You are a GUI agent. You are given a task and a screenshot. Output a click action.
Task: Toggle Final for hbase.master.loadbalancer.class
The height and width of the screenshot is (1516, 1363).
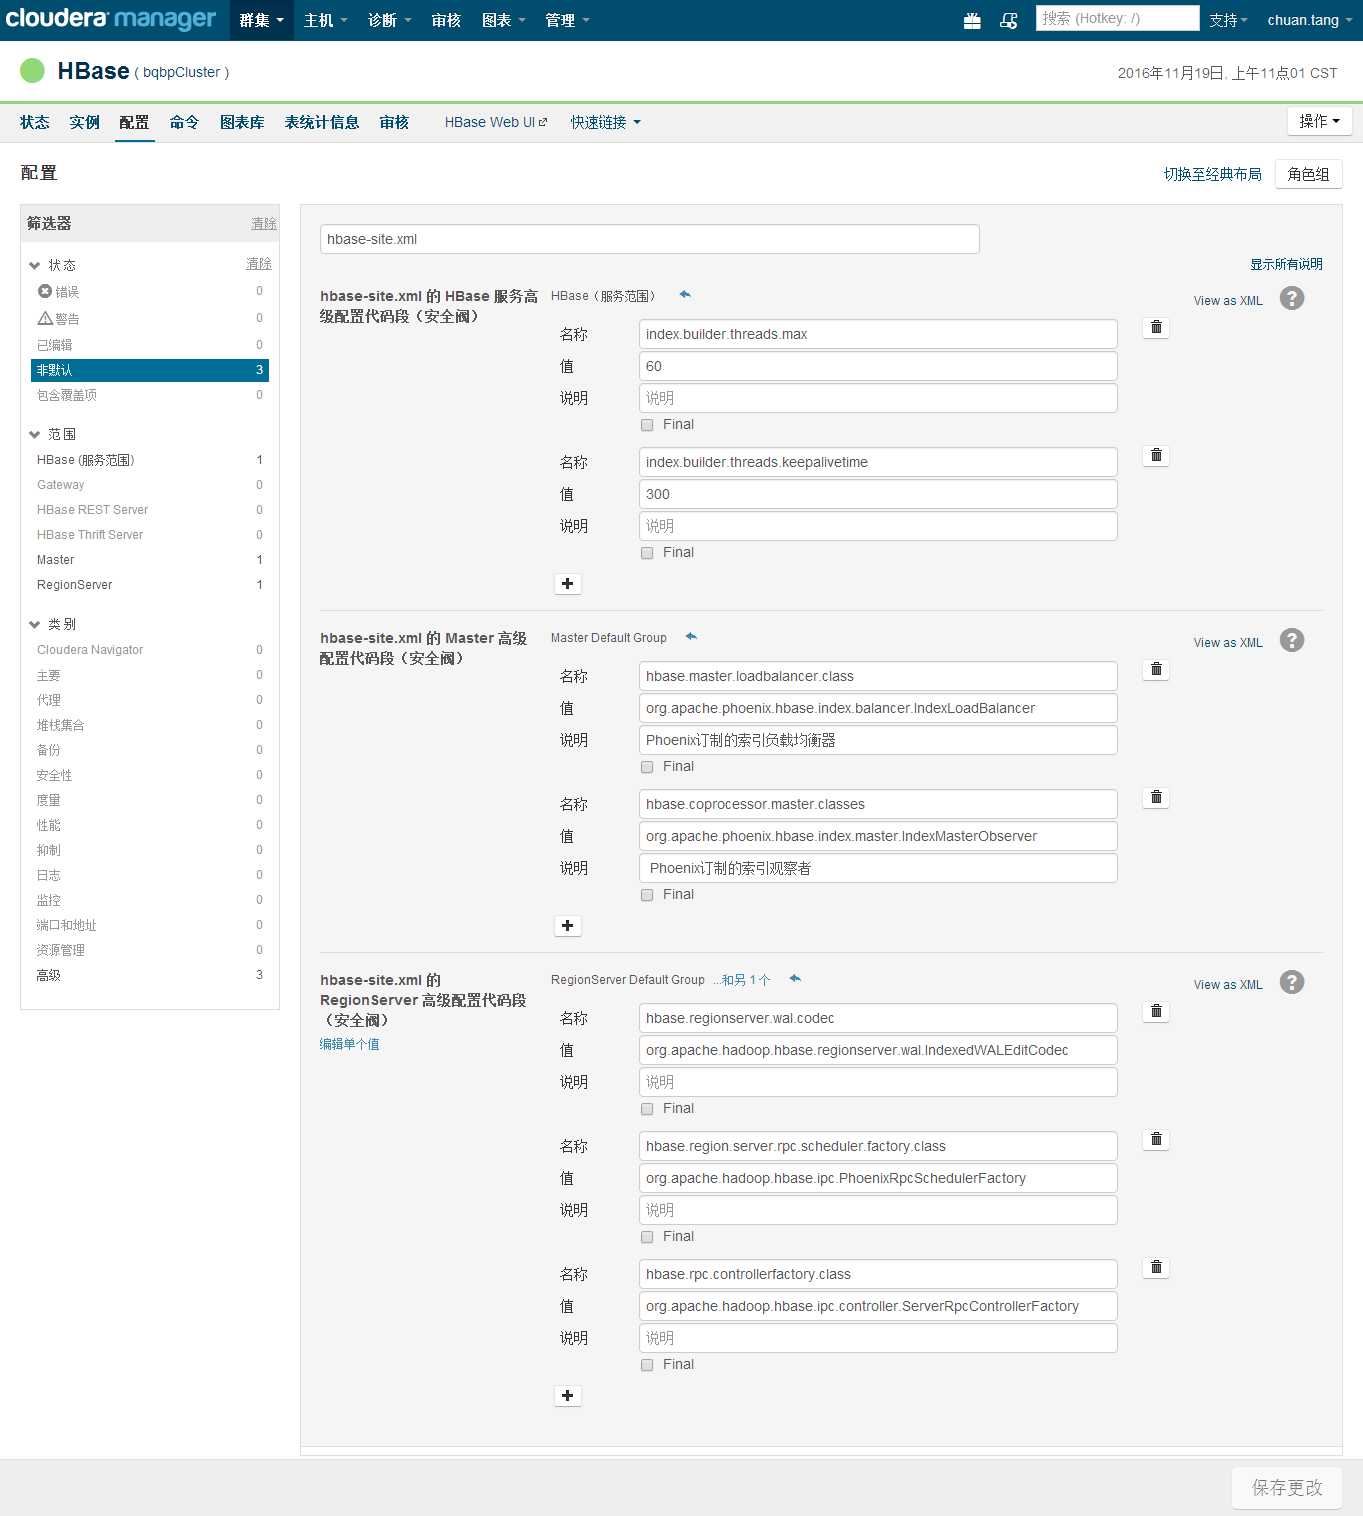(647, 767)
